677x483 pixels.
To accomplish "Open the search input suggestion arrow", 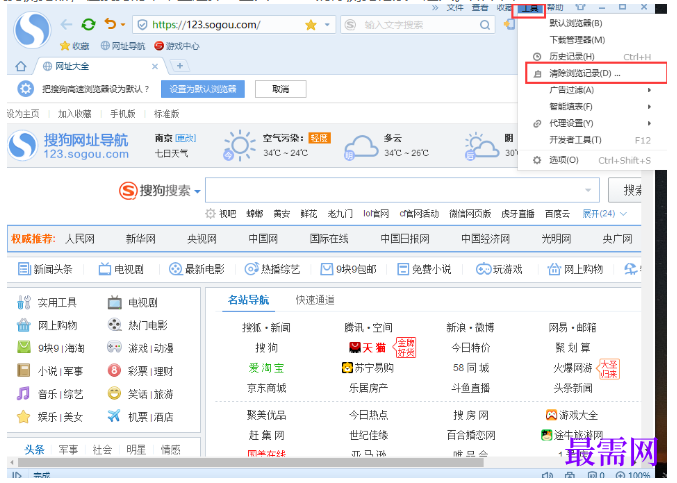I will [588, 190].
